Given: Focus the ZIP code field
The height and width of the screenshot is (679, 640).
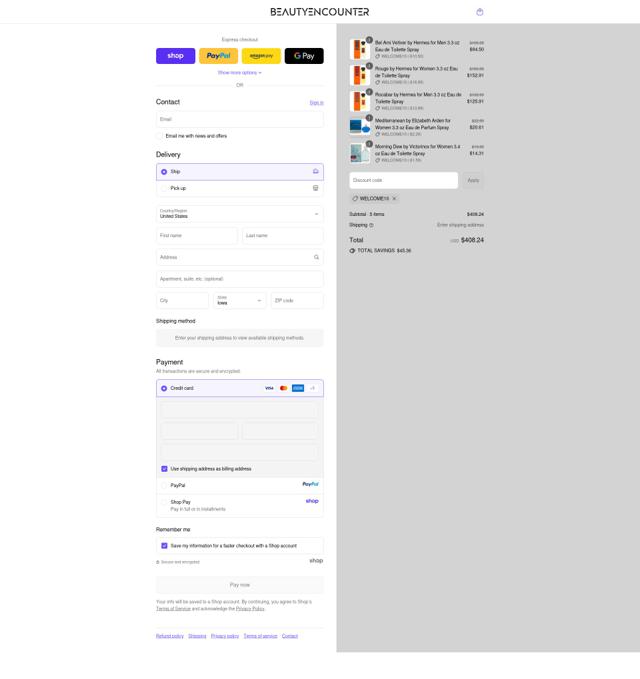Looking at the screenshot, I should point(297,301).
